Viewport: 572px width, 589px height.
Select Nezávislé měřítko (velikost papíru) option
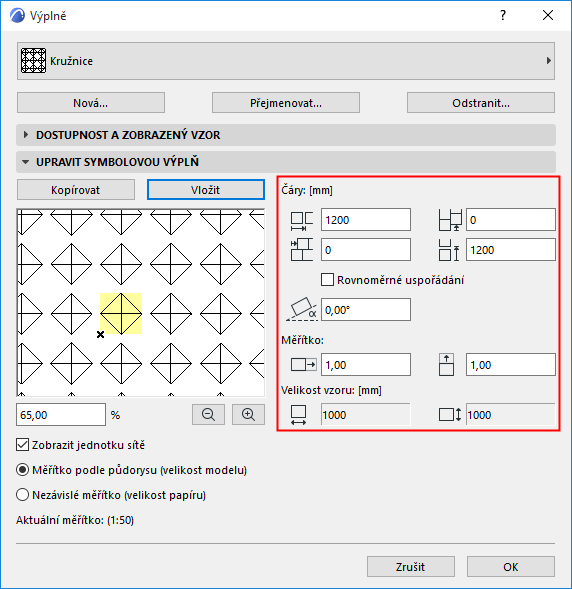pos(23,495)
